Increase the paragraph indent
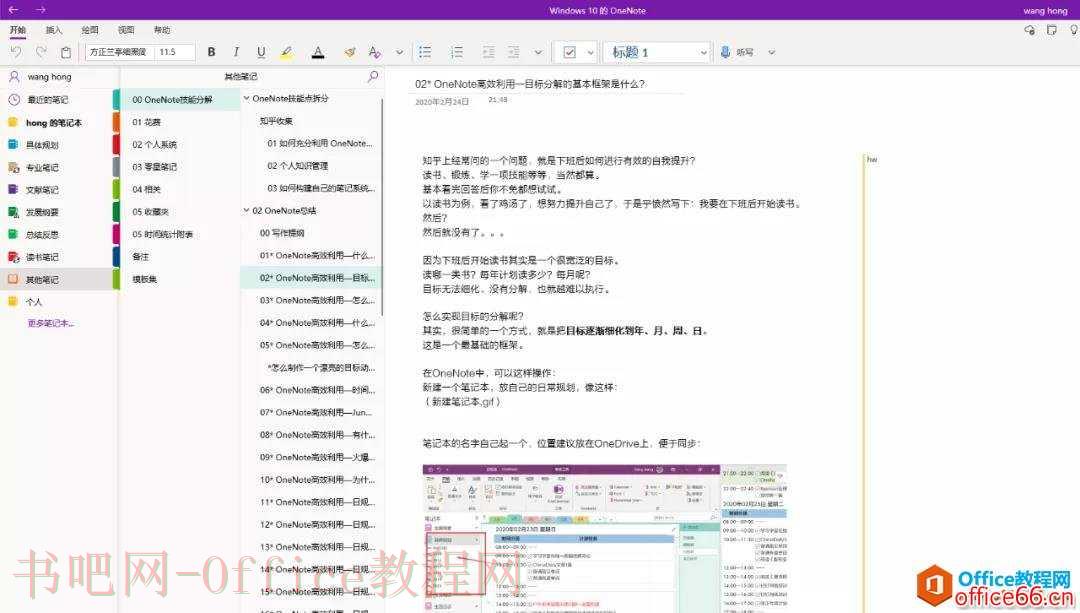This screenshot has width=1080, height=613. [513, 52]
